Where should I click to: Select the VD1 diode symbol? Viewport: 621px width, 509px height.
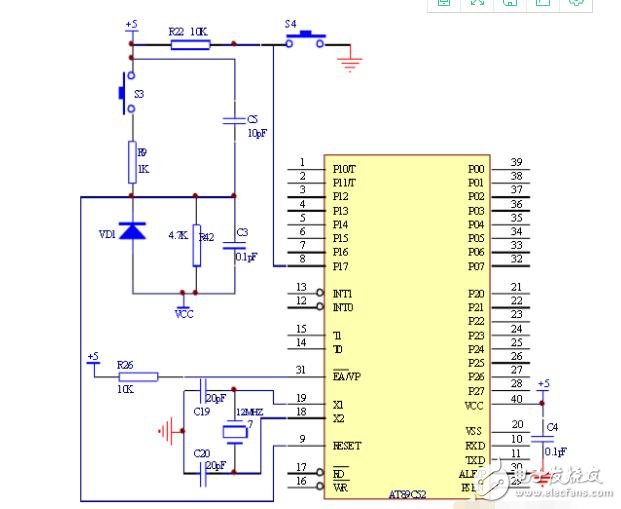click(132, 232)
